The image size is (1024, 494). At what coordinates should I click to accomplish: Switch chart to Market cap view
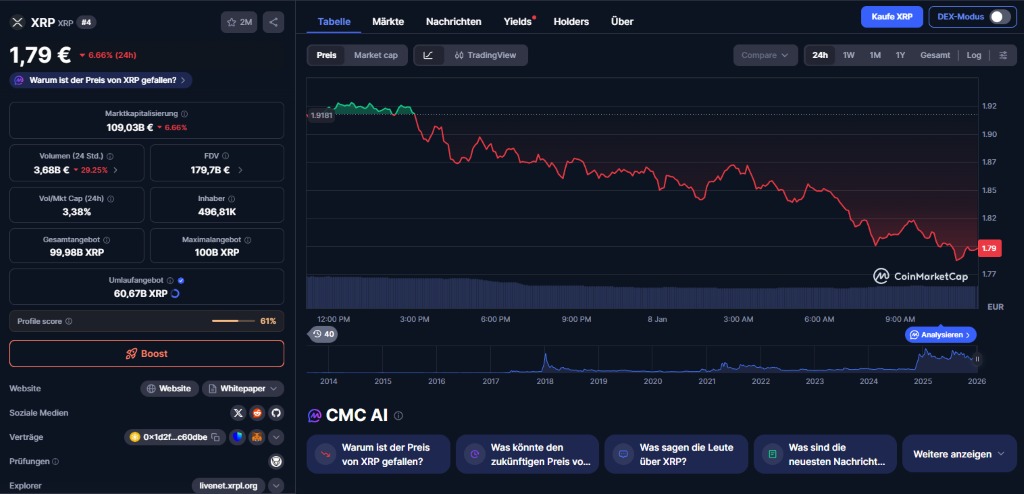pos(375,55)
